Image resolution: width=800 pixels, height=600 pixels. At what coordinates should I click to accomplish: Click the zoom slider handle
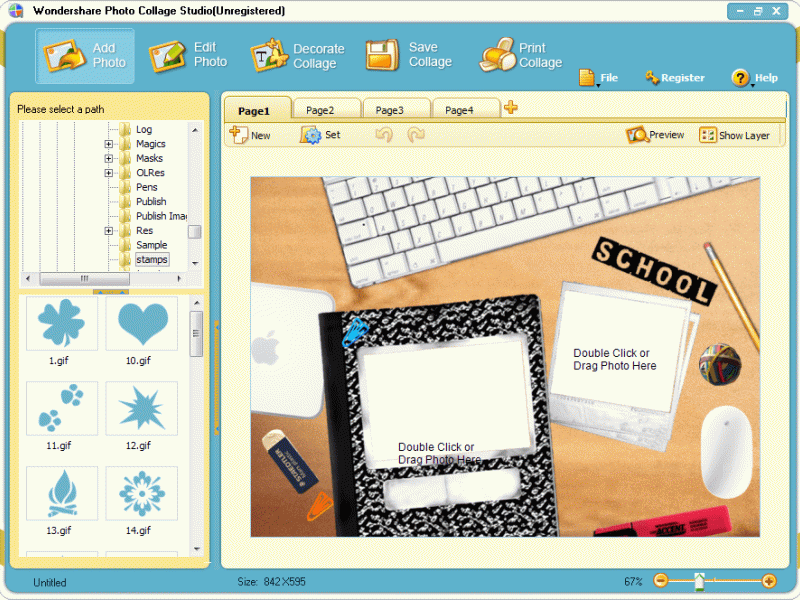click(x=699, y=581)
